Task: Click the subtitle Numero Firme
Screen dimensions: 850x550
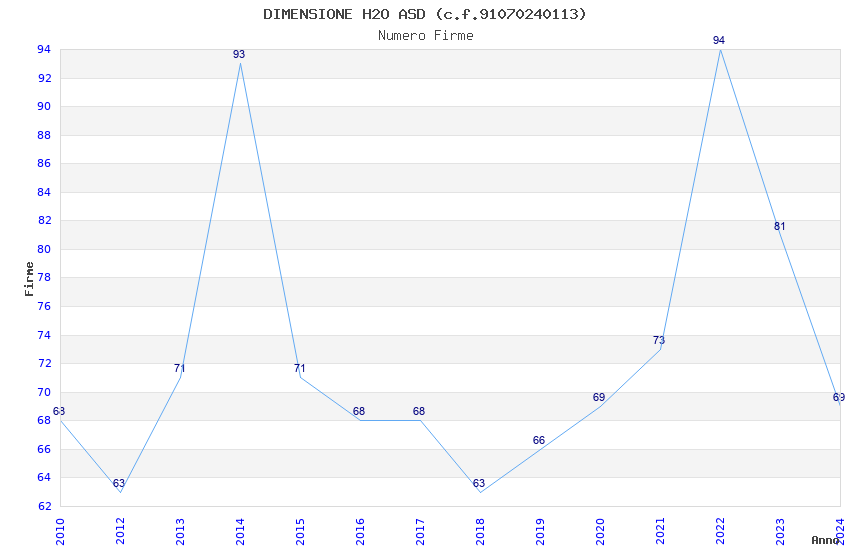Action: [426, 36]
